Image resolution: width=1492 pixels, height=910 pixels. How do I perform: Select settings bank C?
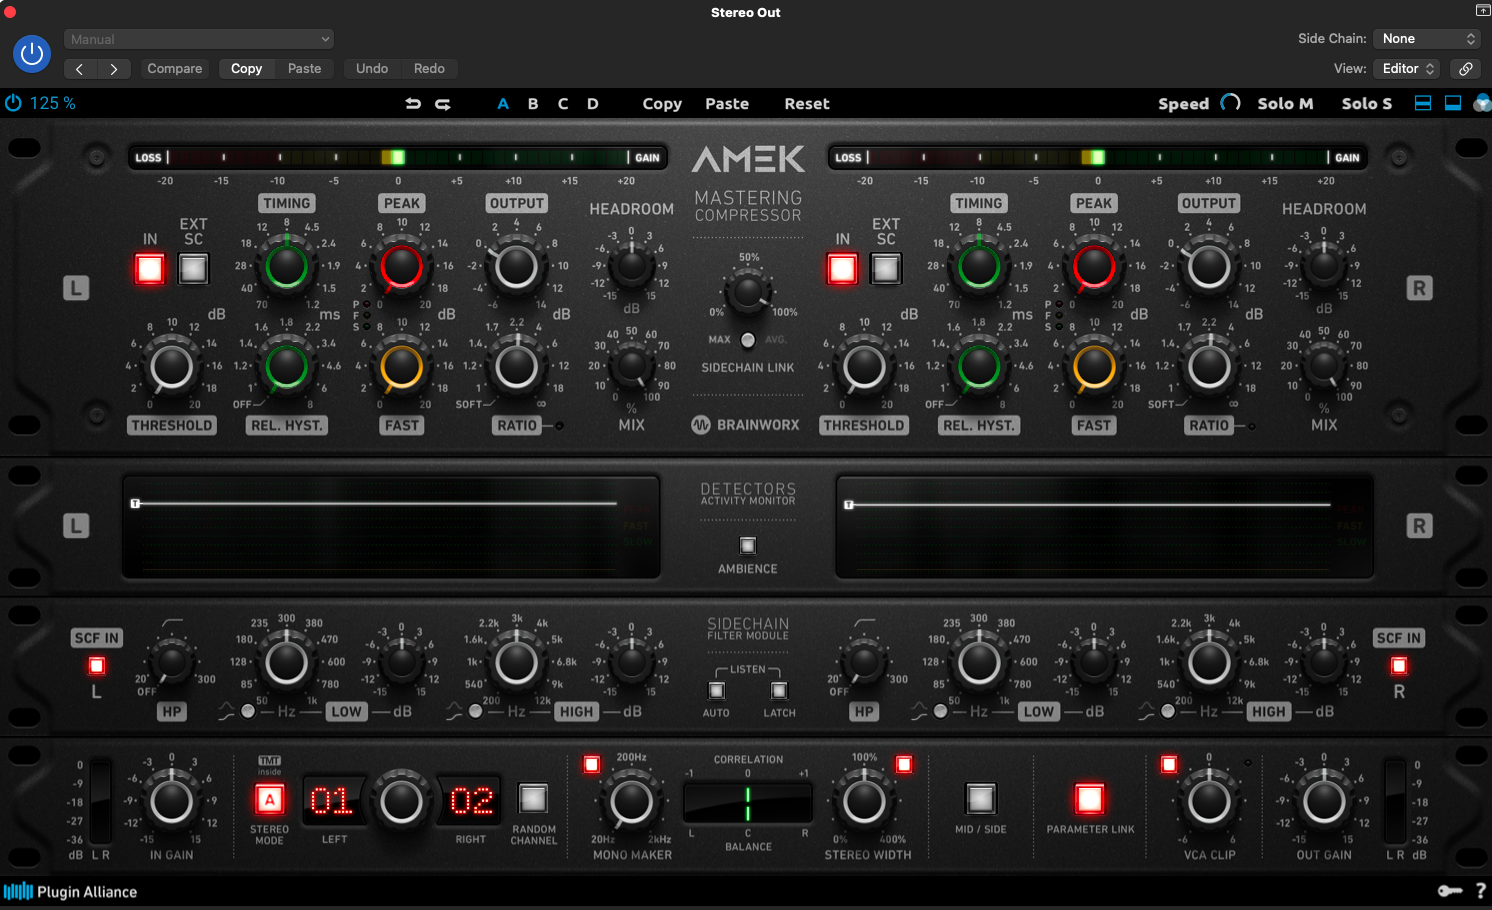tap(563, 103)
